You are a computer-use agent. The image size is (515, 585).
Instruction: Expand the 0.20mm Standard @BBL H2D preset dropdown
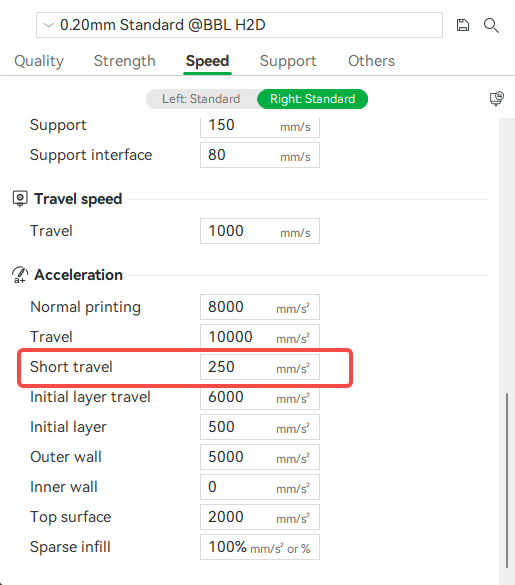[x=239, y=25]
